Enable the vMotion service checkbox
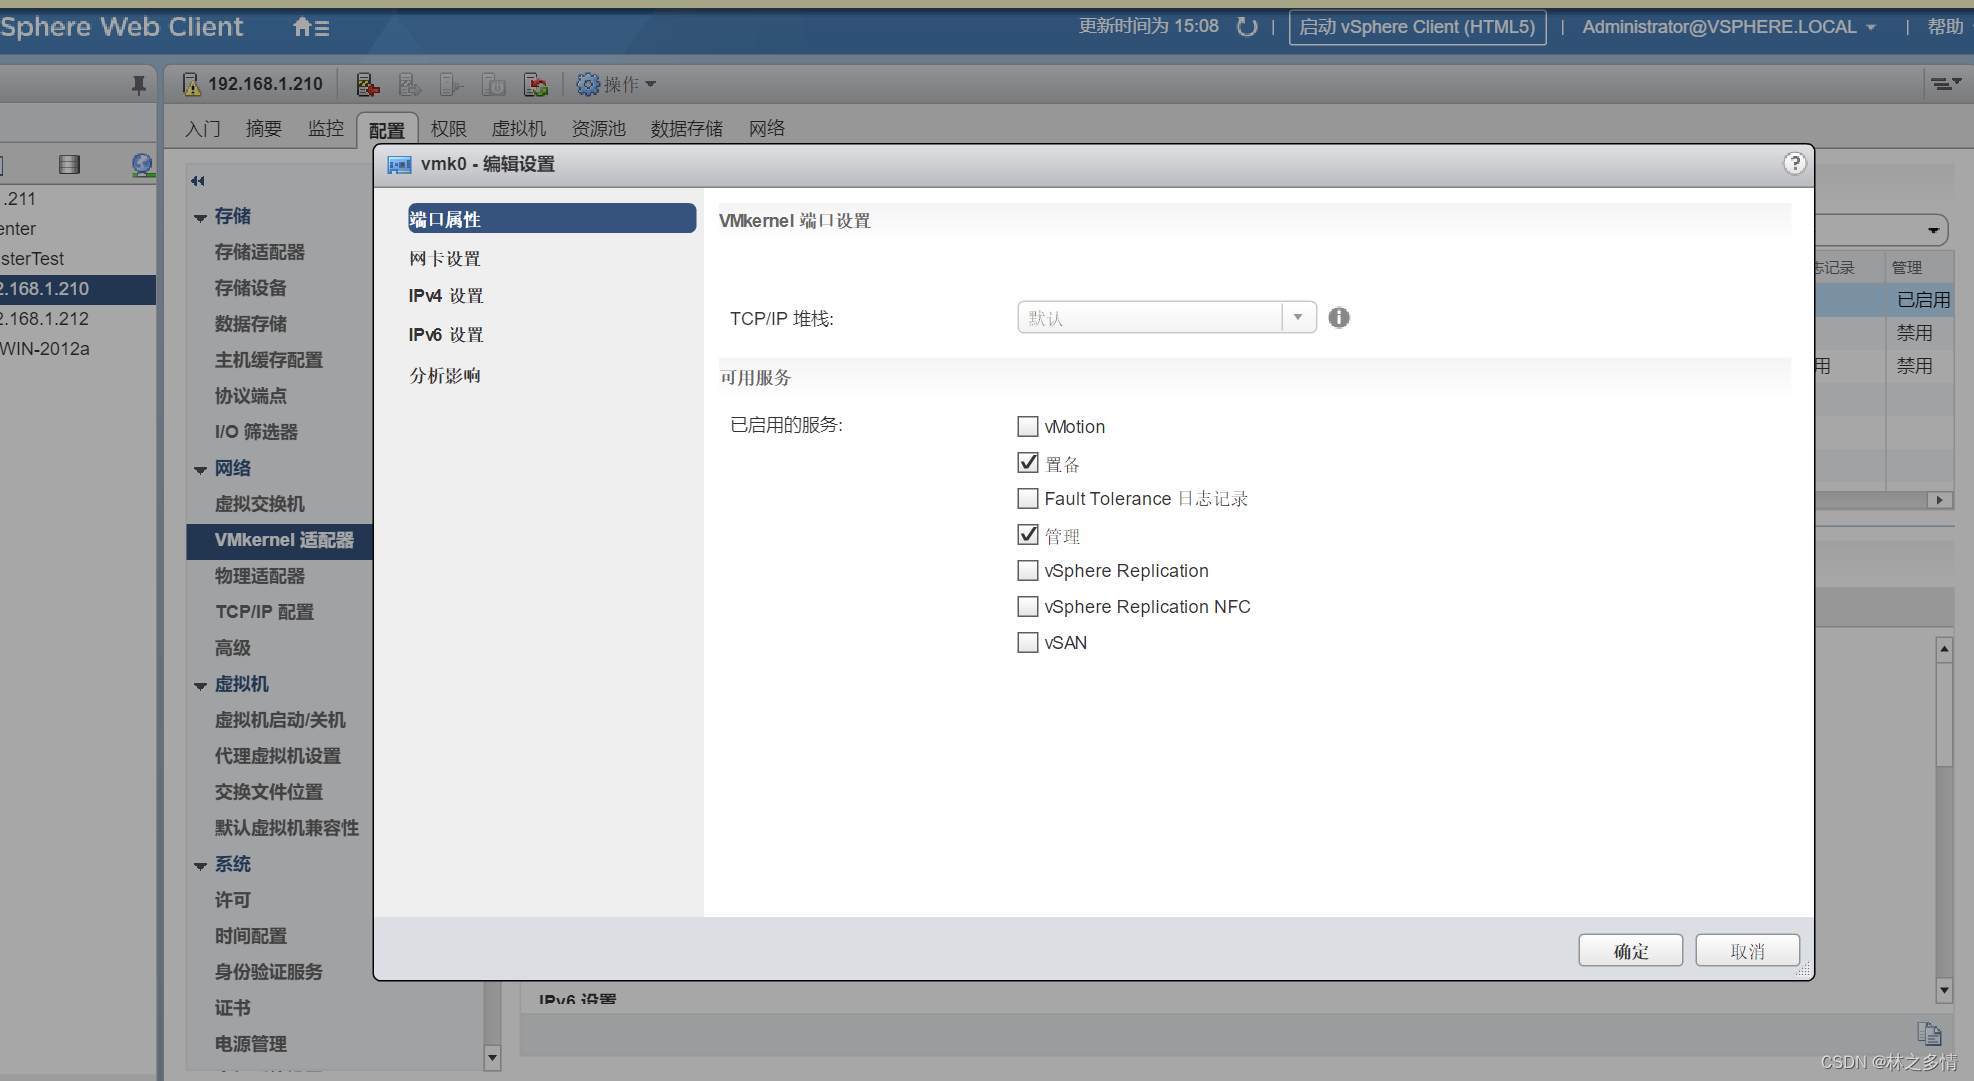This screenshot has height=1081, width=1974. tap(1027, 427)
